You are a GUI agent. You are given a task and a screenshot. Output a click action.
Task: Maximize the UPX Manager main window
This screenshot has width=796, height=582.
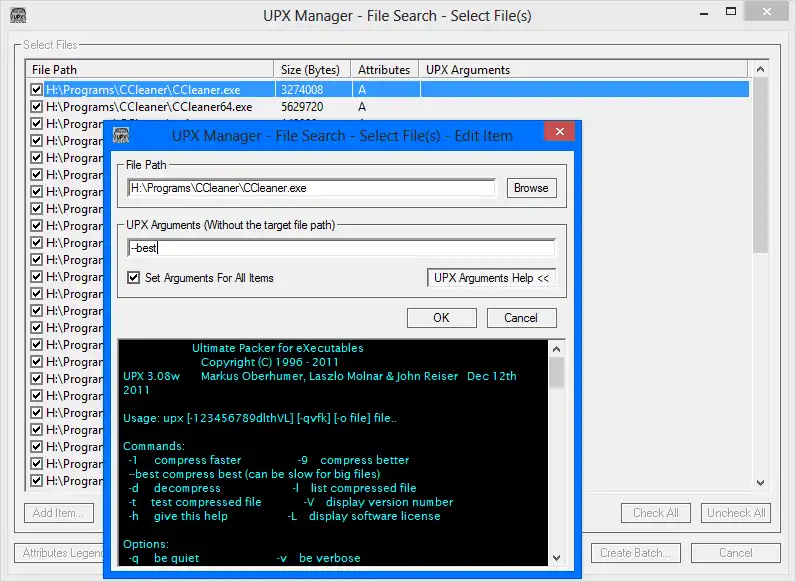point(731,12)
